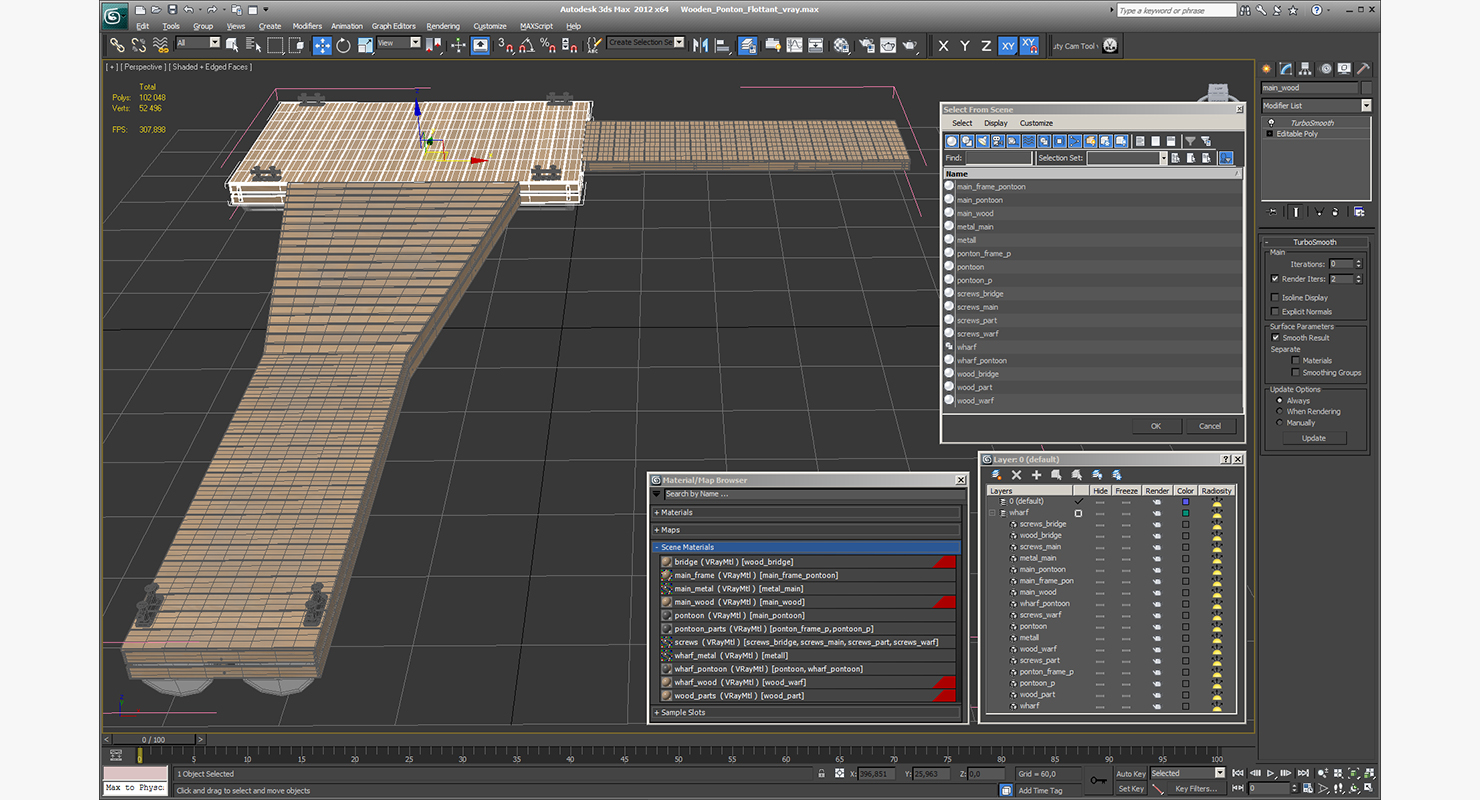Screen dimensions: 1480x800
Task: Toggle the Smooth Result checkbox
Action: tap(1275, 338)
